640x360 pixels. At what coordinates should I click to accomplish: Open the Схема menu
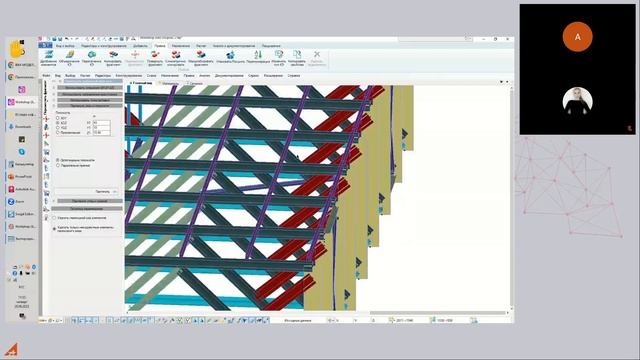[x=151, y=76]
